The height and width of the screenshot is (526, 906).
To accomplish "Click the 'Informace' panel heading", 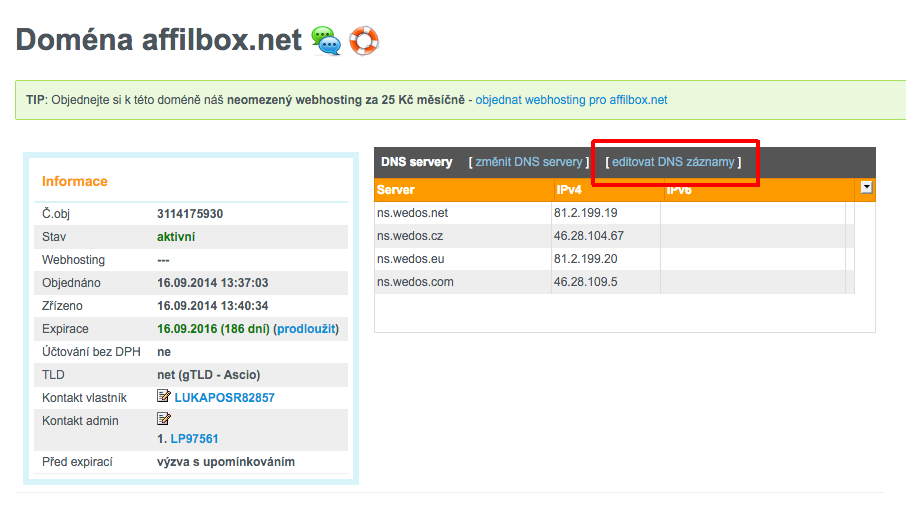I will [x=75, y=181].
